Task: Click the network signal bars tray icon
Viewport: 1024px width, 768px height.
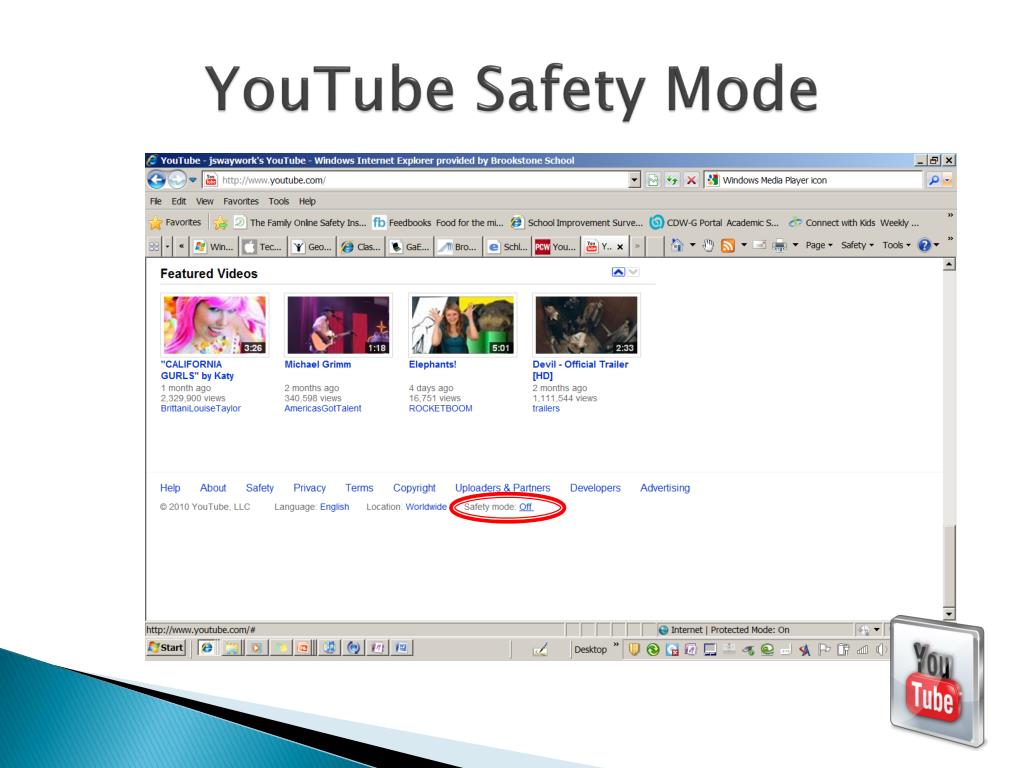Action: coord(862,649)
